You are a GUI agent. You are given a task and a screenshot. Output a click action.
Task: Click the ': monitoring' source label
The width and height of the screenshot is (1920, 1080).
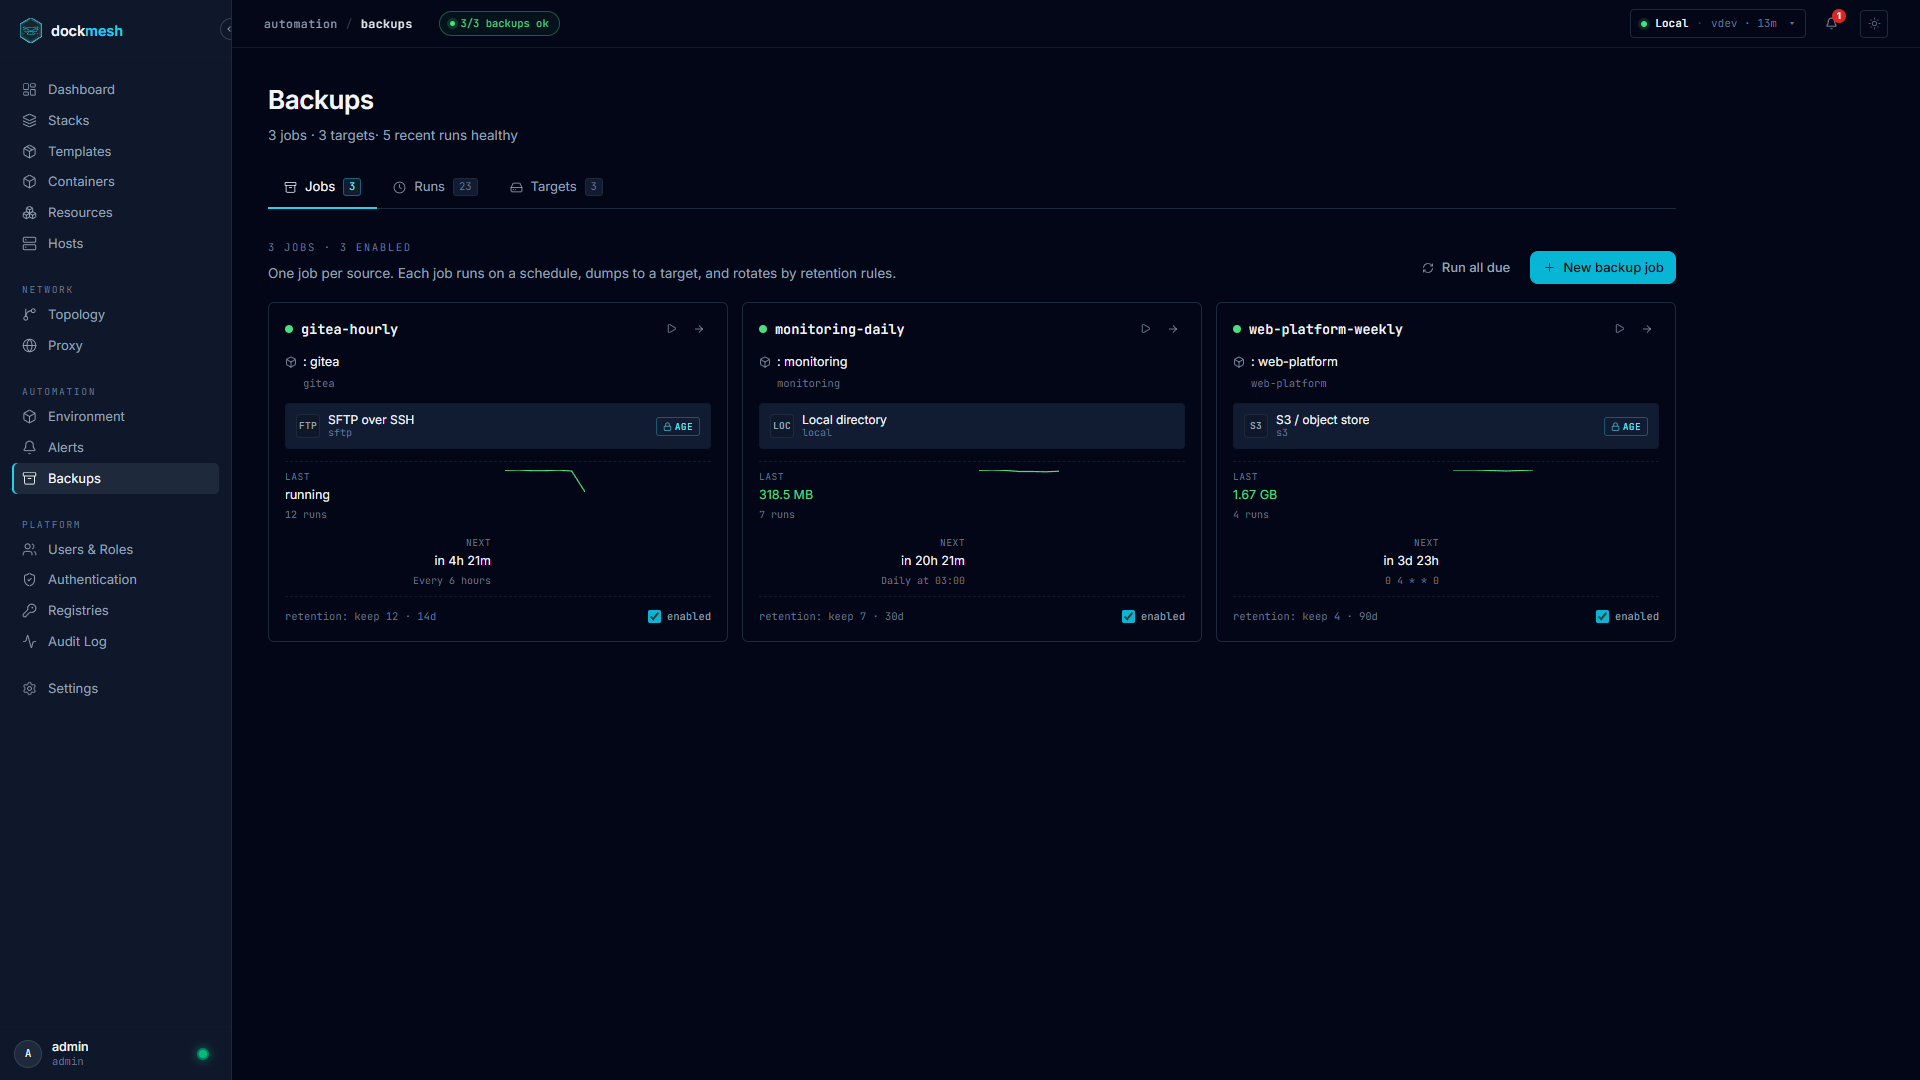pos(812,362)
